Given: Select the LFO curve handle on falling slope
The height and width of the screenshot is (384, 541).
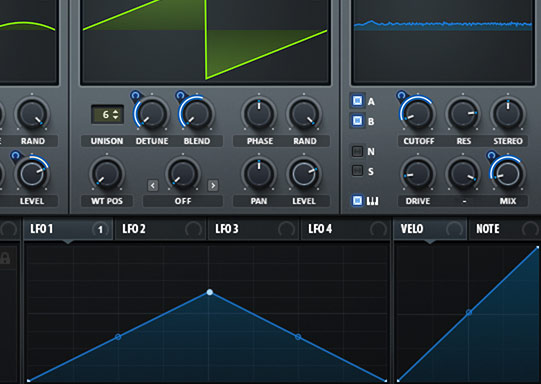Looking at the screenshot, I should click(298, 336).
